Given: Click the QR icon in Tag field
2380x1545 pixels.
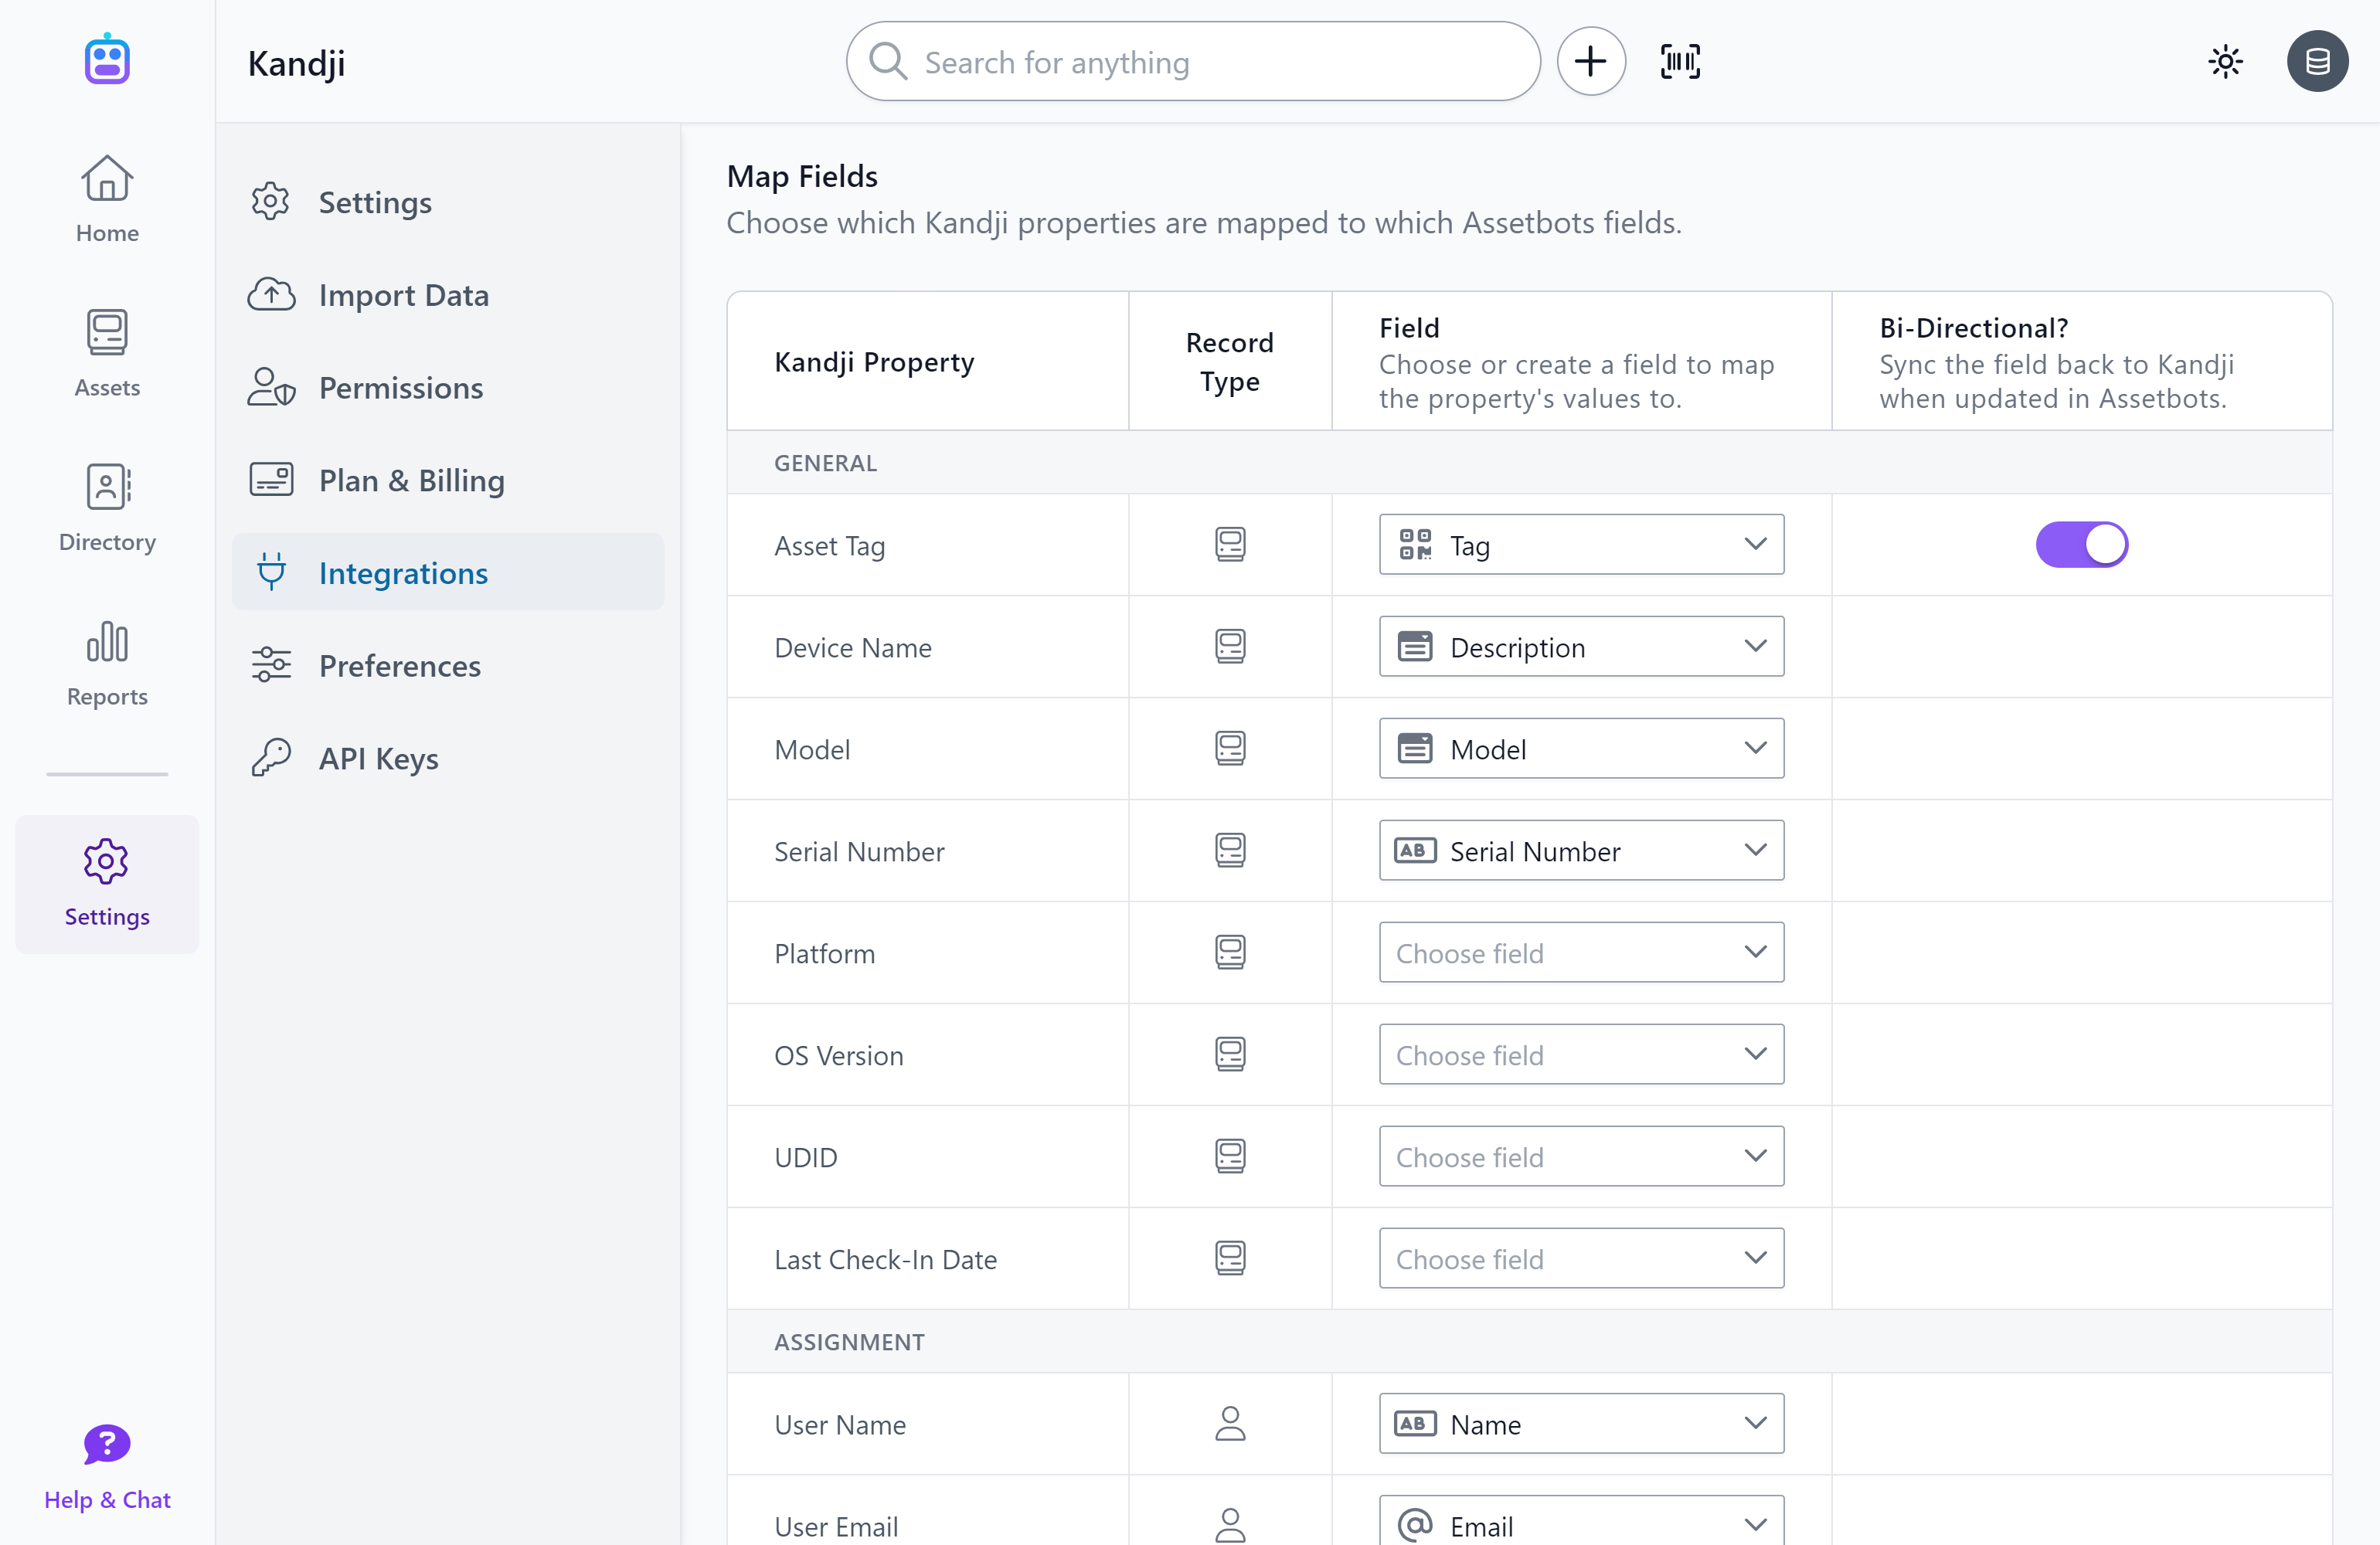Looking at the screenshot, I should 1415,545.
